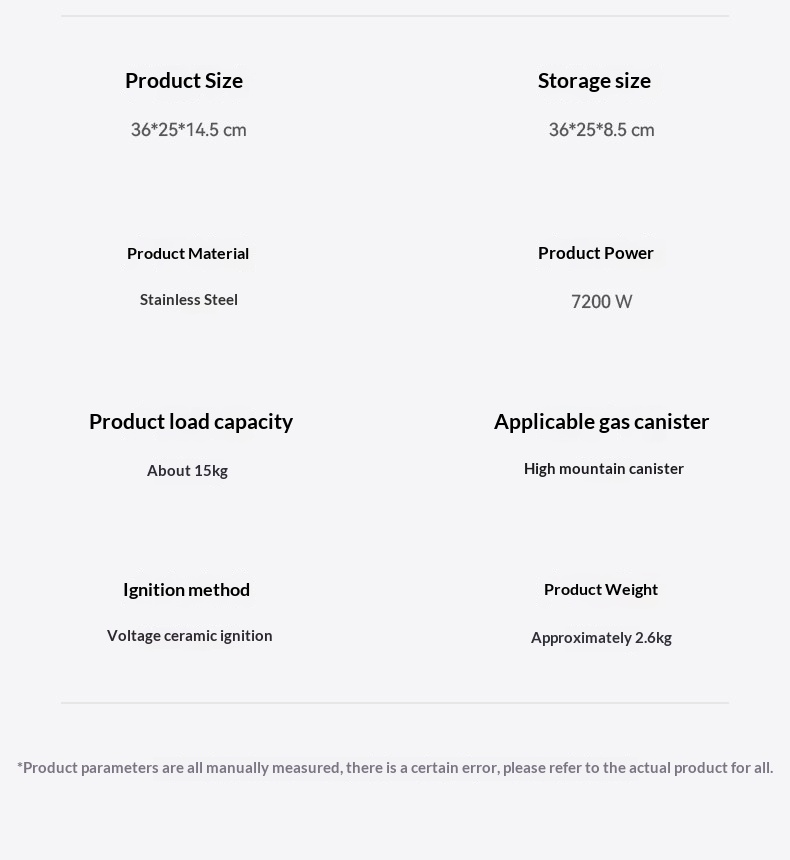Click the manually measured disclaimer footnote
Viewport: 790px width, 860px height.
395,768
